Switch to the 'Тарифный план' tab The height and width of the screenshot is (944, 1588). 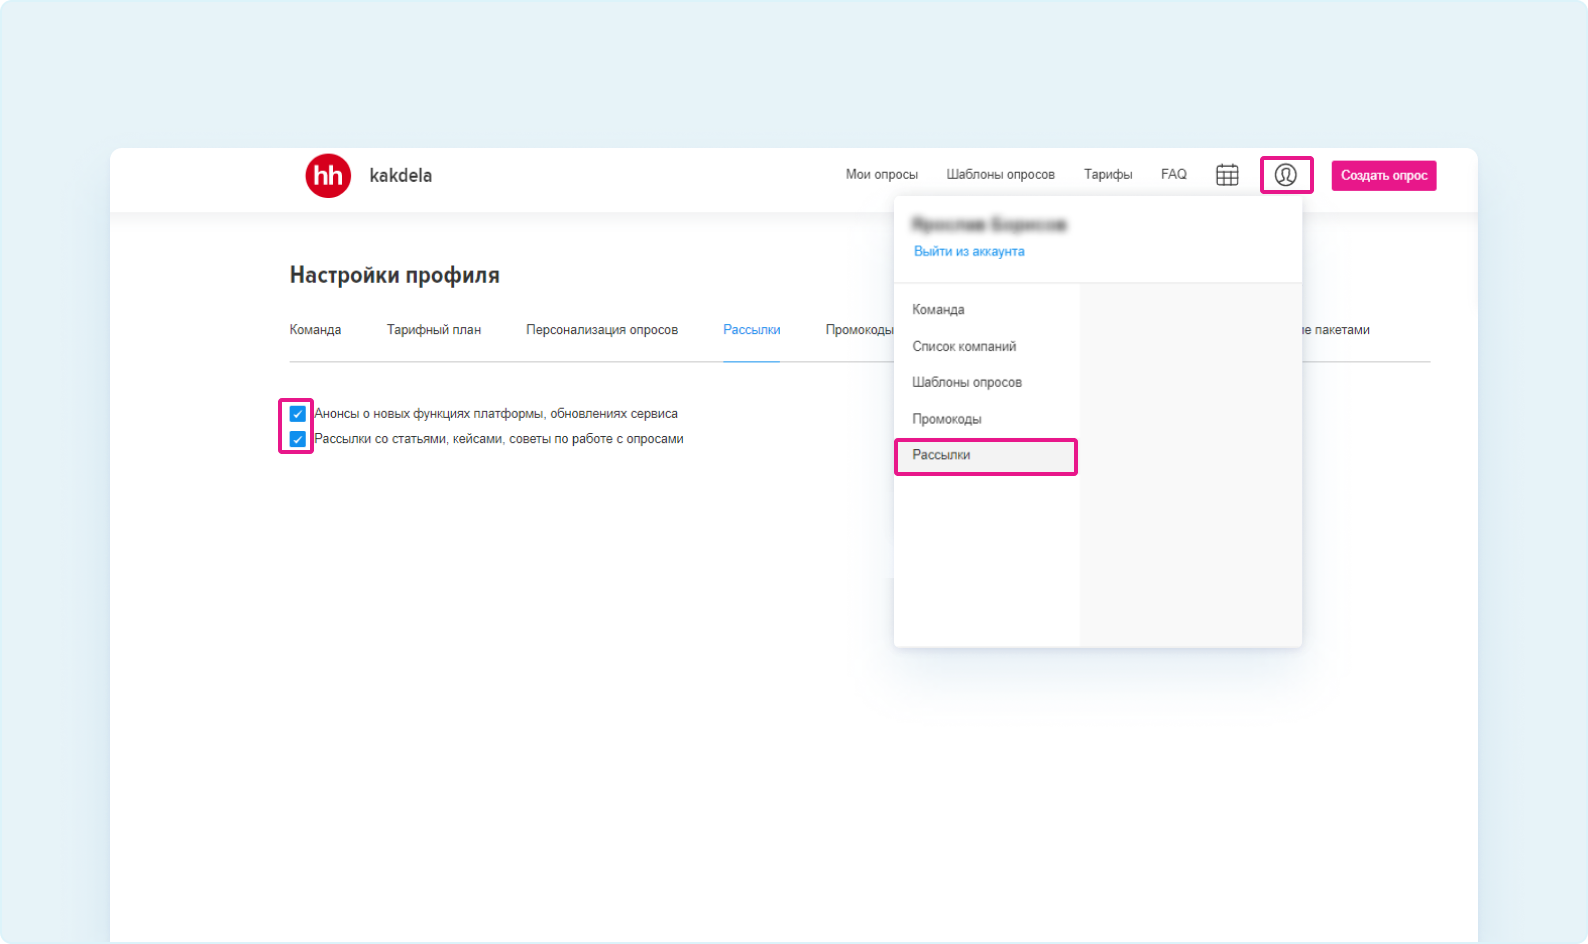click(434, 330)
